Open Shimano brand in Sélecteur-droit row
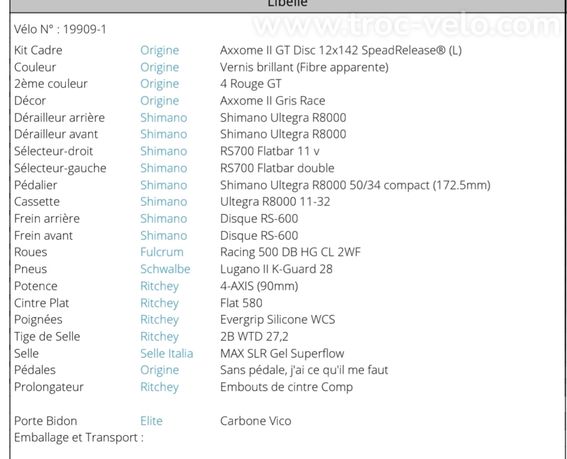 coord(163,151)
